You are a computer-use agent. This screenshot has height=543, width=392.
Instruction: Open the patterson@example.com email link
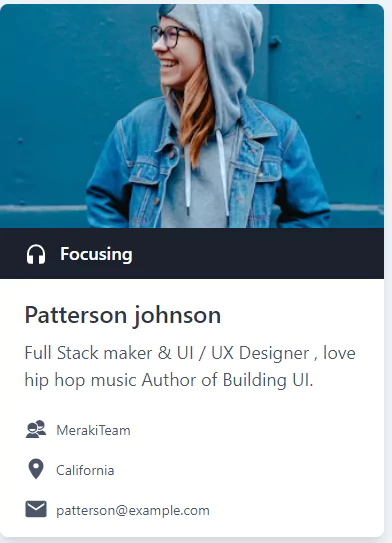click(133, 510)
